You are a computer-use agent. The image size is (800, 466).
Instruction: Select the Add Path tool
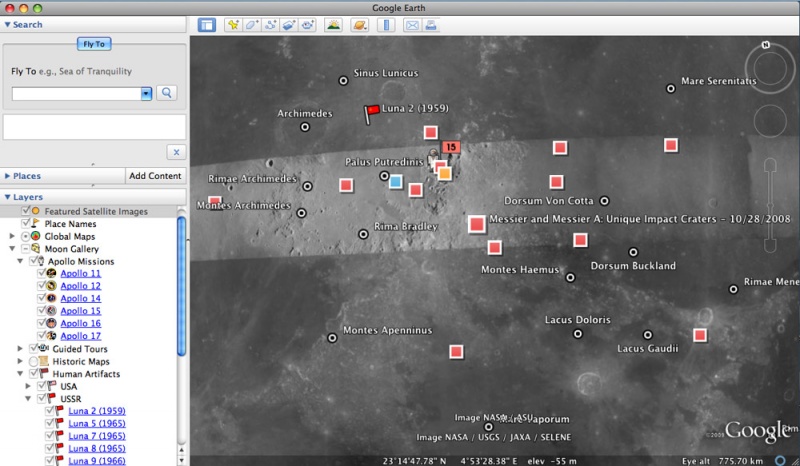pyautogui.click(x=270, y=25)
